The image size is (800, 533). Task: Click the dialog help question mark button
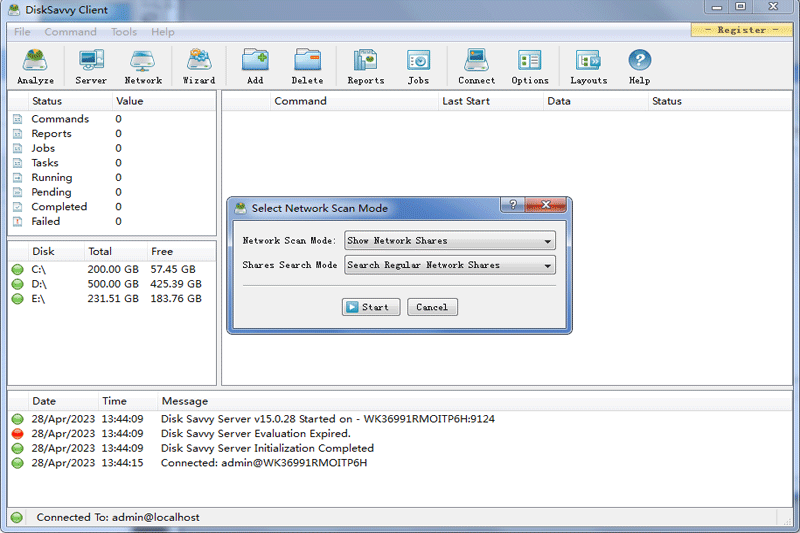pos(513,205)
